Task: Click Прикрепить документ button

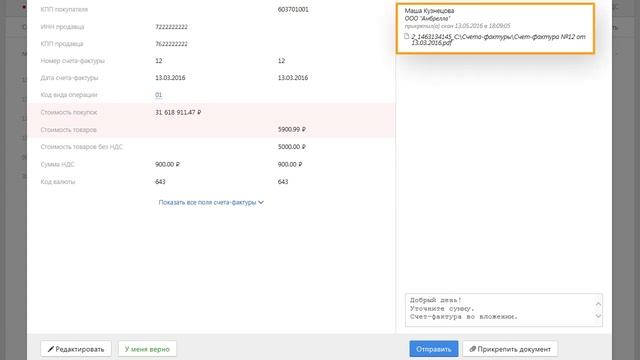Action: [x=510, y=349]
